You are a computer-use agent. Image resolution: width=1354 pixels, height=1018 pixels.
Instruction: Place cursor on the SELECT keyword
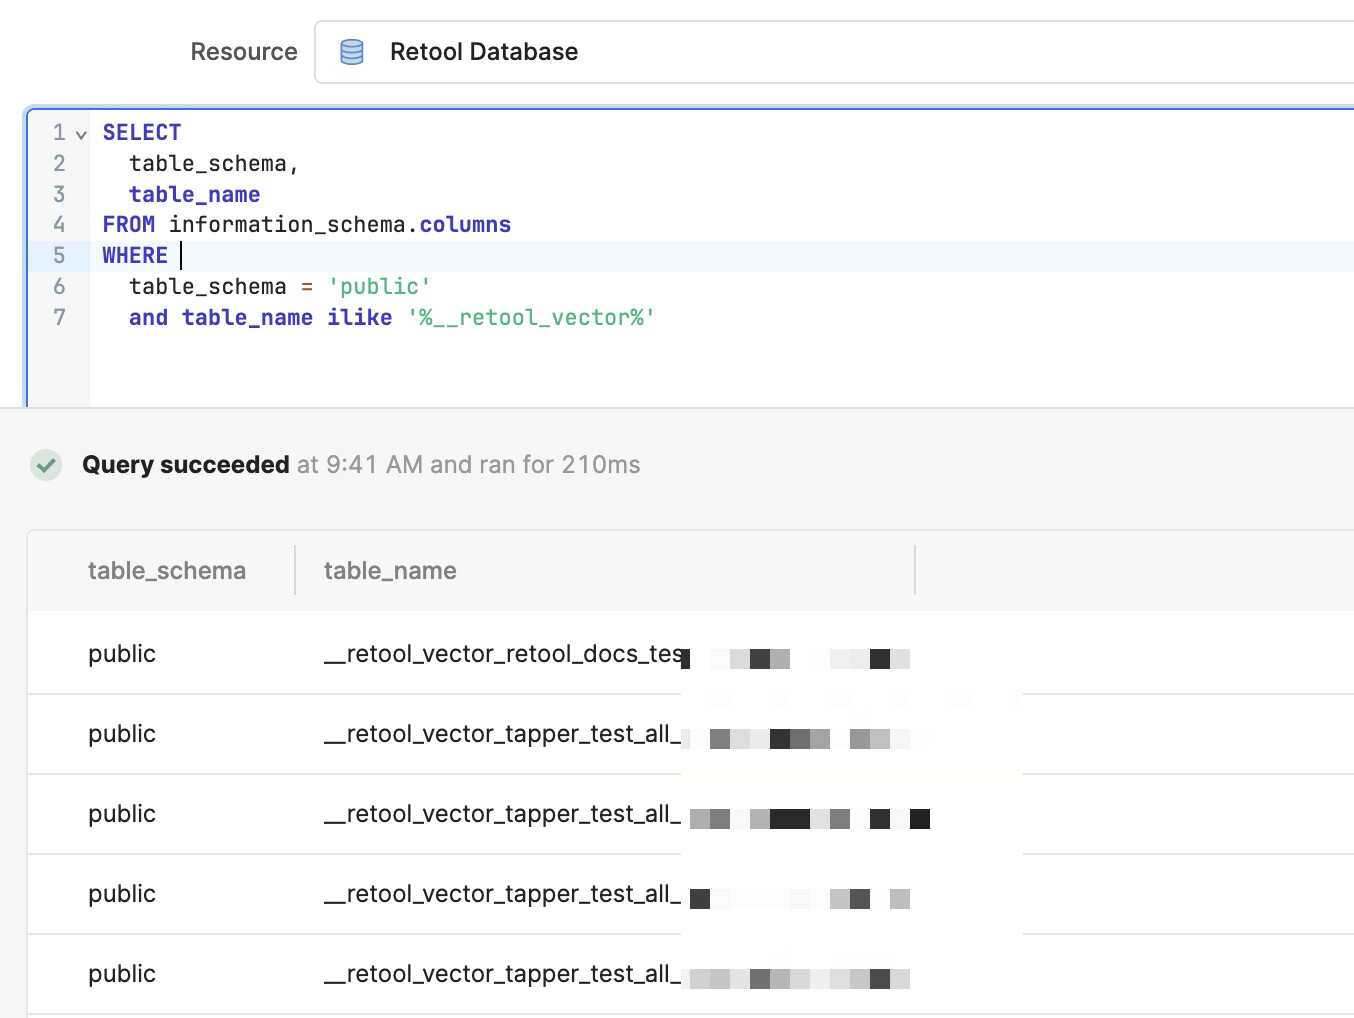click(141, 133)
